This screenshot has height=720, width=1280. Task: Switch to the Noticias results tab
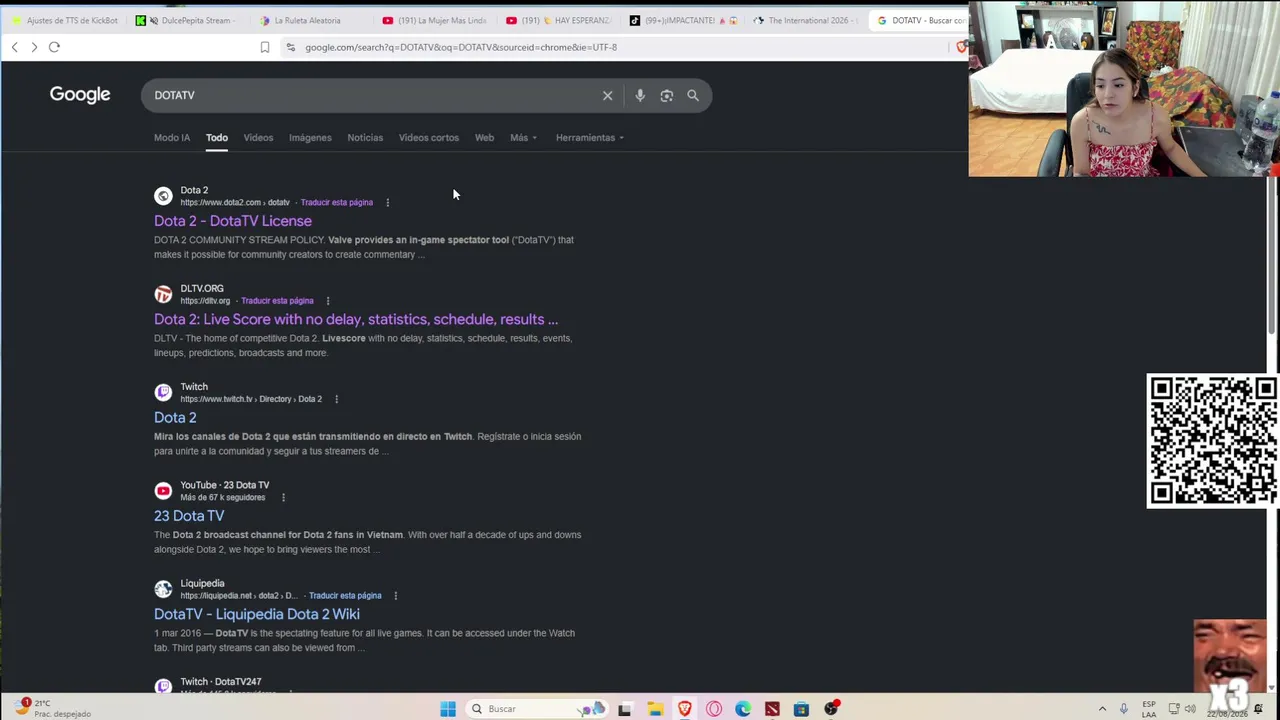(365, 138)
